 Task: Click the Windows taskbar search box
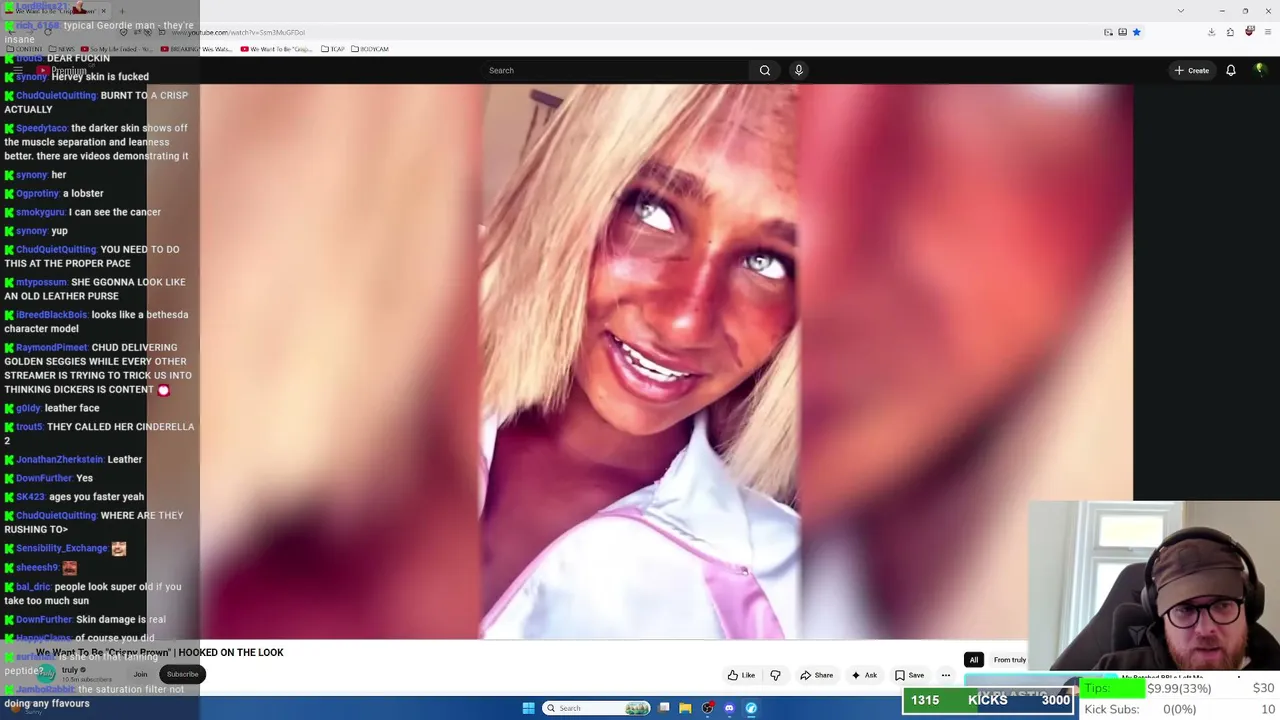pyautogui.click(x=597, y=708)
